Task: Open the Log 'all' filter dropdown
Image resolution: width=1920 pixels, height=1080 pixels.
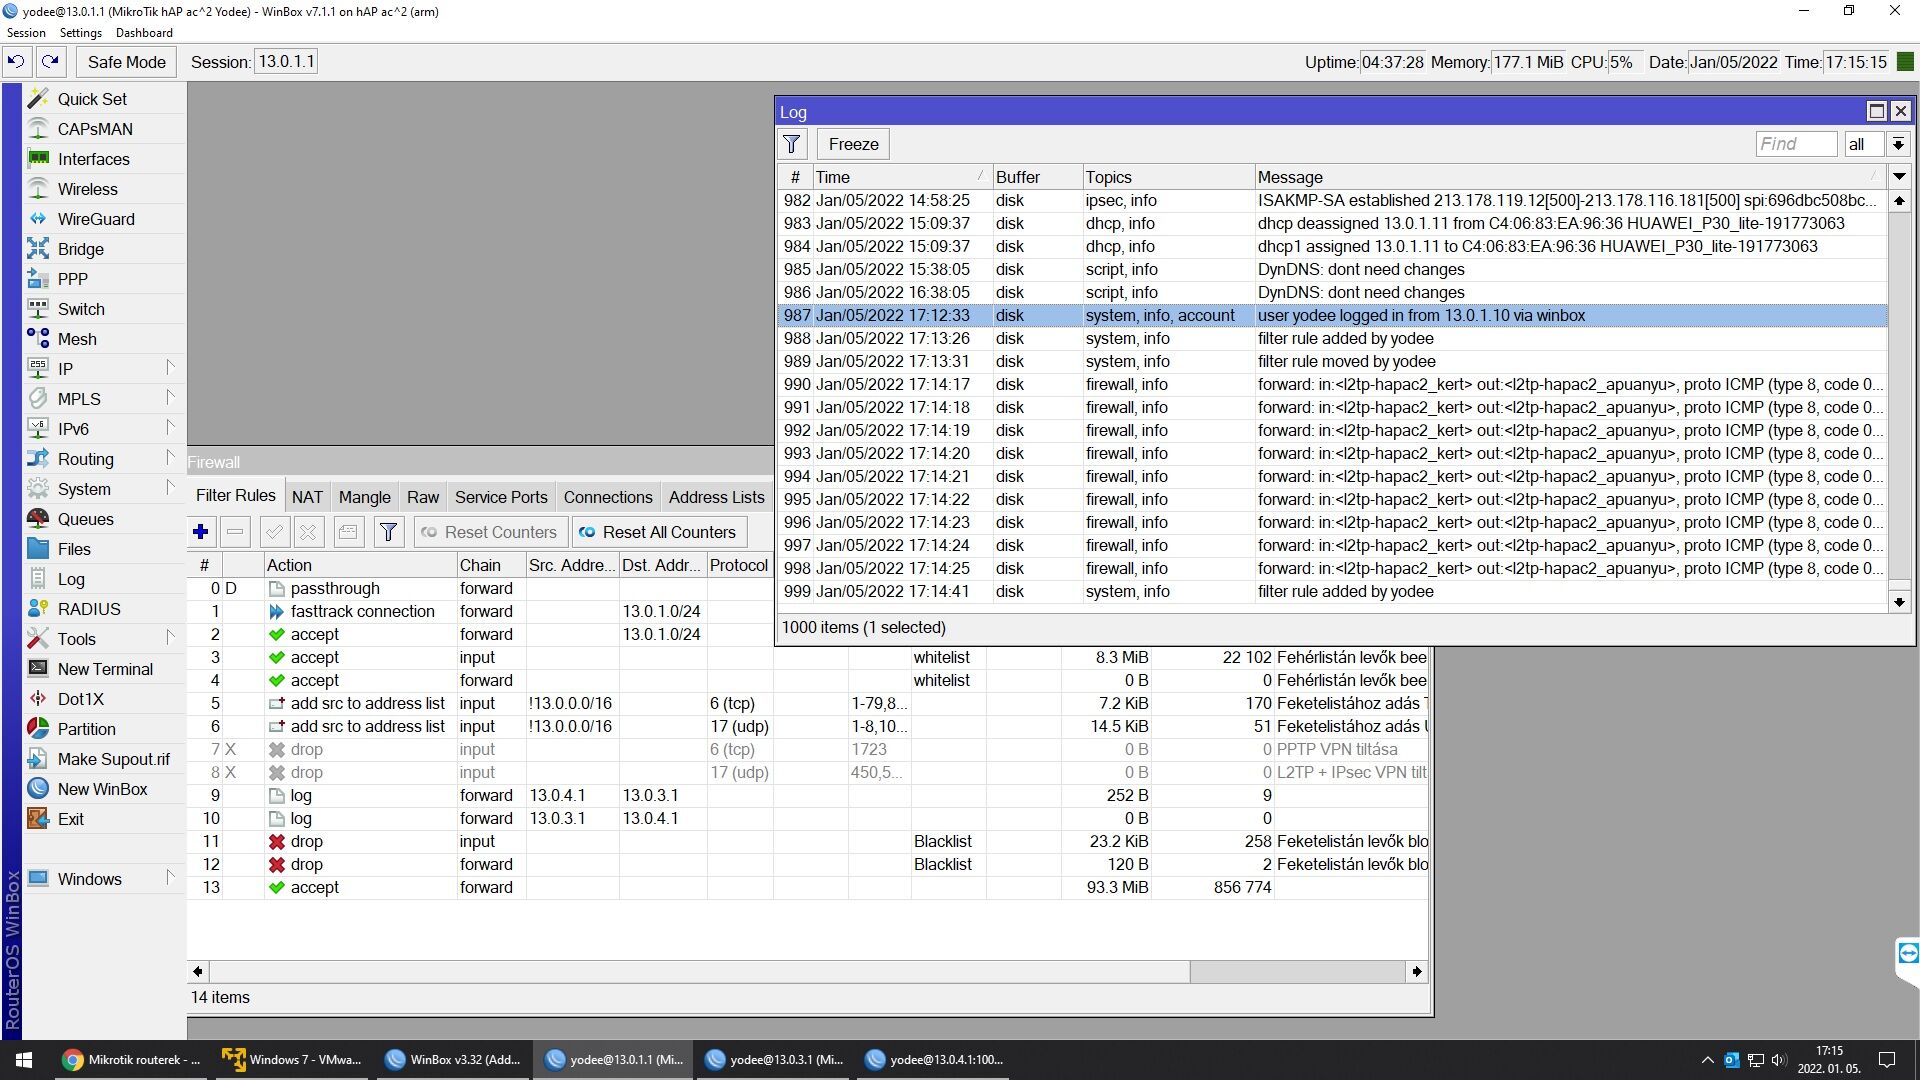Action: tap(1898, 144)
